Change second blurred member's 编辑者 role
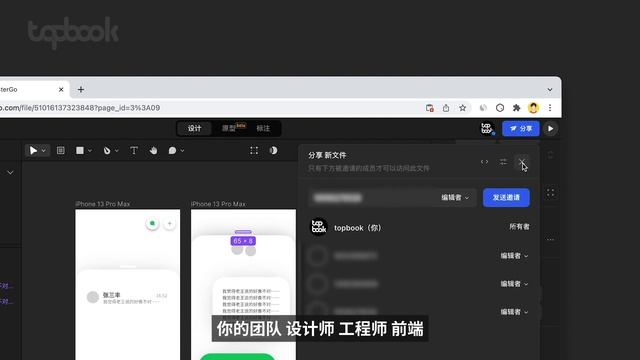The width and height of the screenshot is (640, 360). (x=514, y=284)
